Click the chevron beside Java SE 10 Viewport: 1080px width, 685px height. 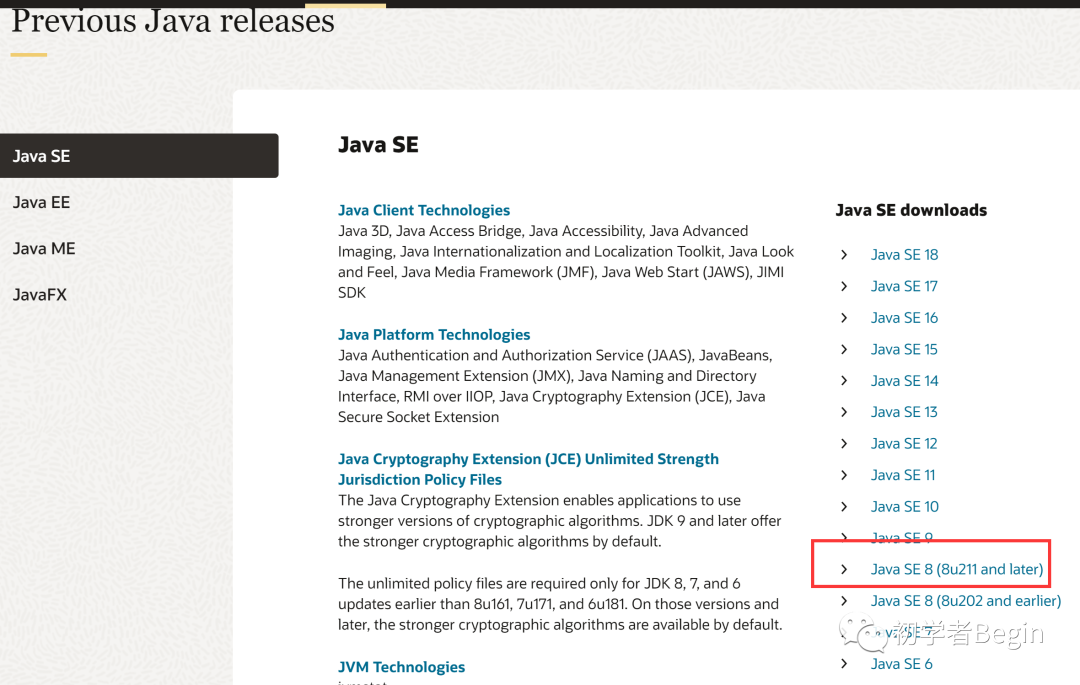pos(844,507)
